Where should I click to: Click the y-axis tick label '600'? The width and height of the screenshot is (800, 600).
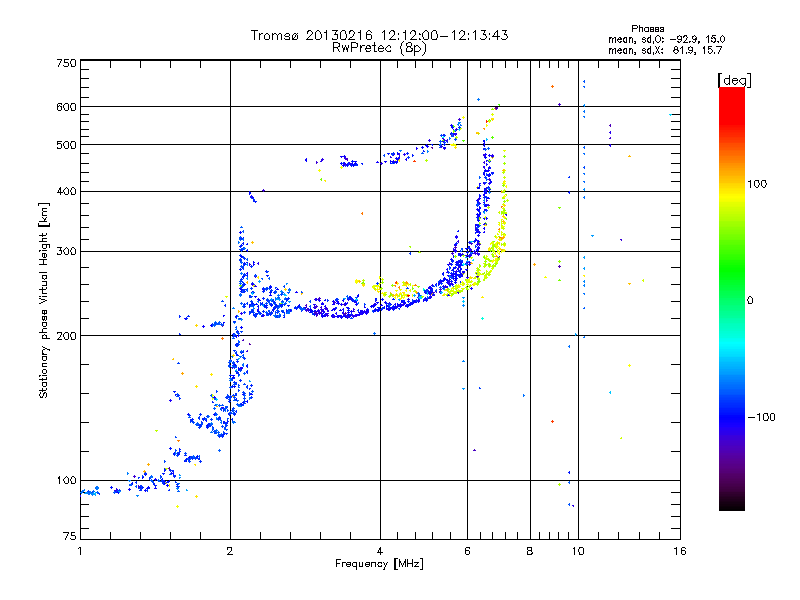pos(66,107)
